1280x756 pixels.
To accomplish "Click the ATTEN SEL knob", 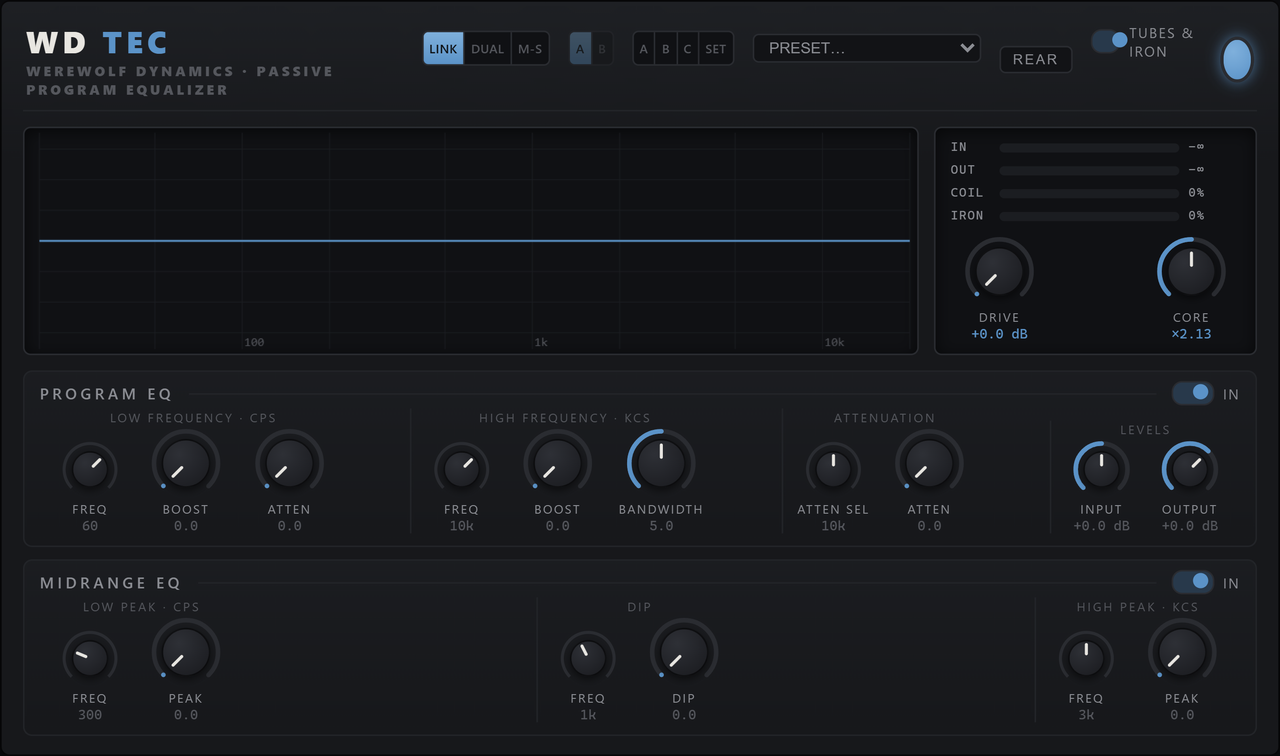I will 833,469.
